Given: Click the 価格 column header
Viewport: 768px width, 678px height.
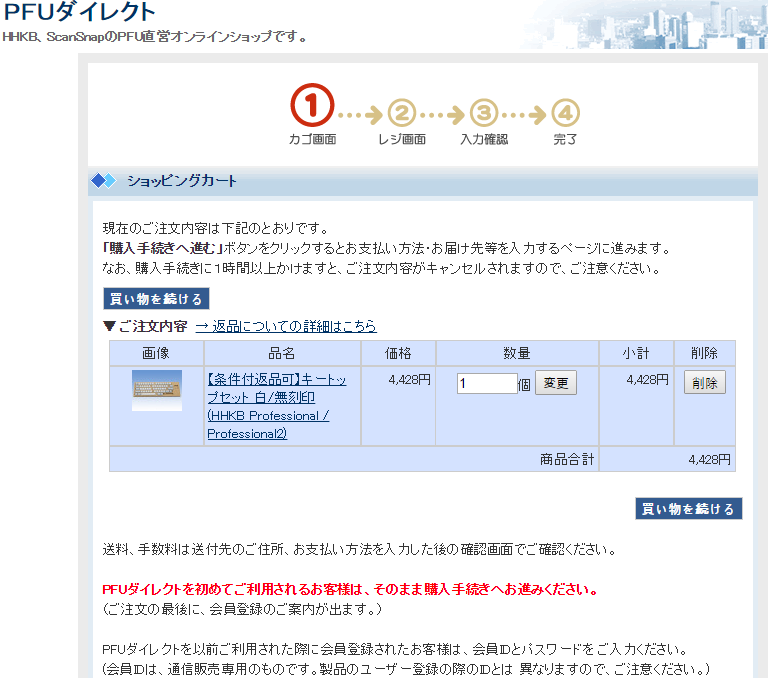Looking at the screenshot, I should click(x=398, y=353).
